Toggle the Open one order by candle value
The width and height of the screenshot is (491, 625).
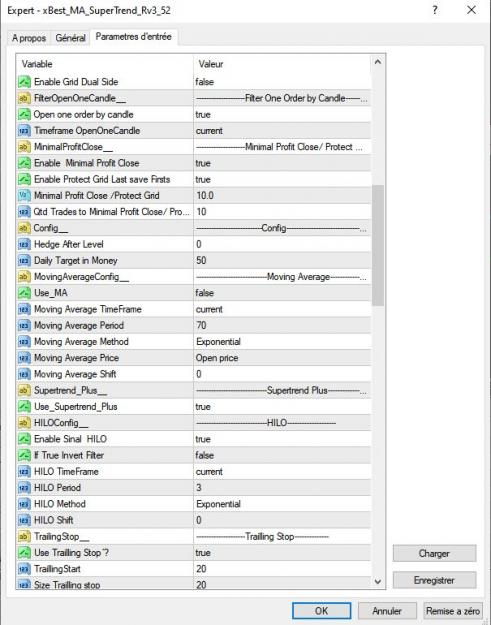(x=282, y=114)
